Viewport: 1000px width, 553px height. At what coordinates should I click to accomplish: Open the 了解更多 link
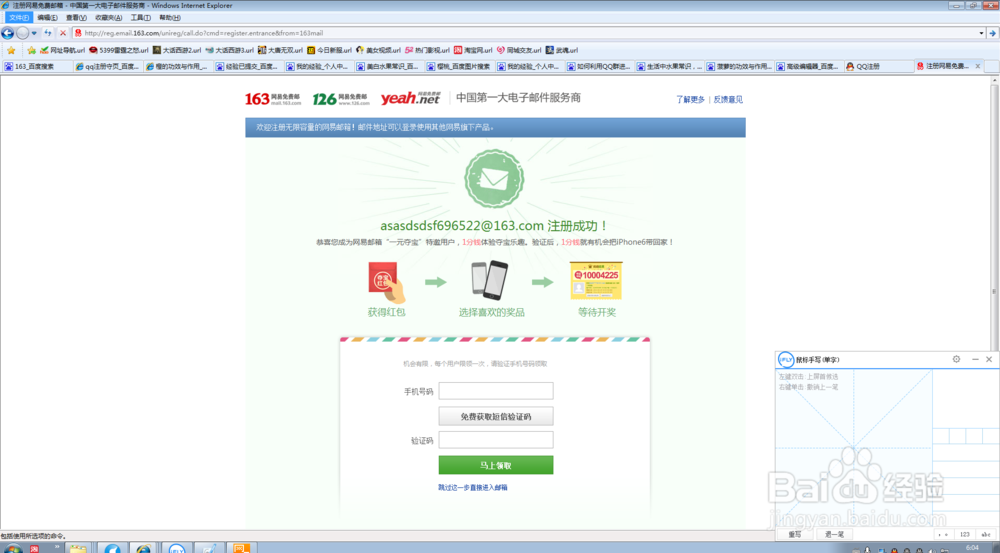coord(690,100)
